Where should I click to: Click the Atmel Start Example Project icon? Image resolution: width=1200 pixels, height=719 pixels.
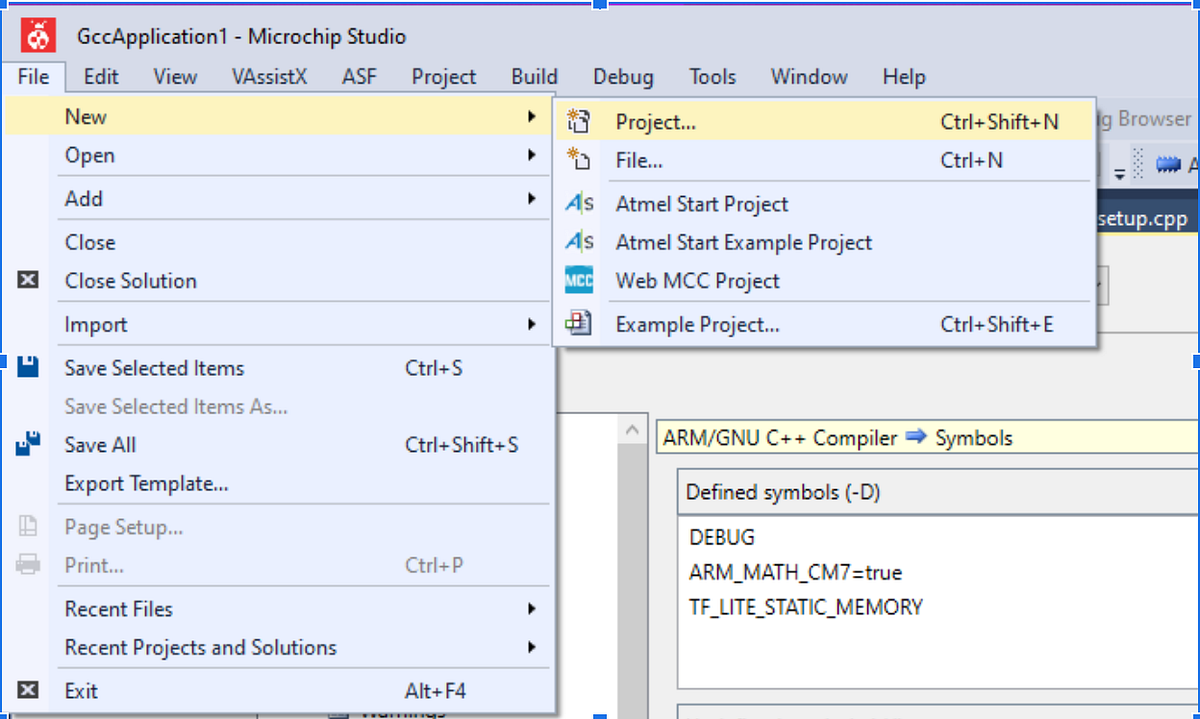pos(579,242)
